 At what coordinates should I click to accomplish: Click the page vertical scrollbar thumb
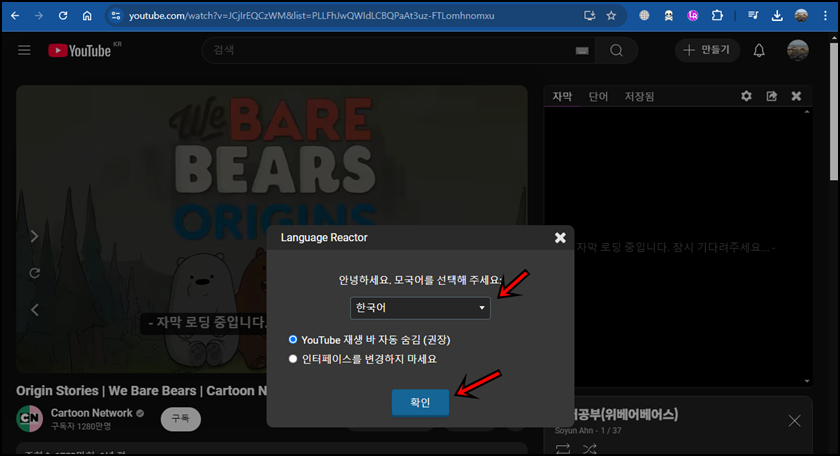pyautogui.click(x=834, y=110)
